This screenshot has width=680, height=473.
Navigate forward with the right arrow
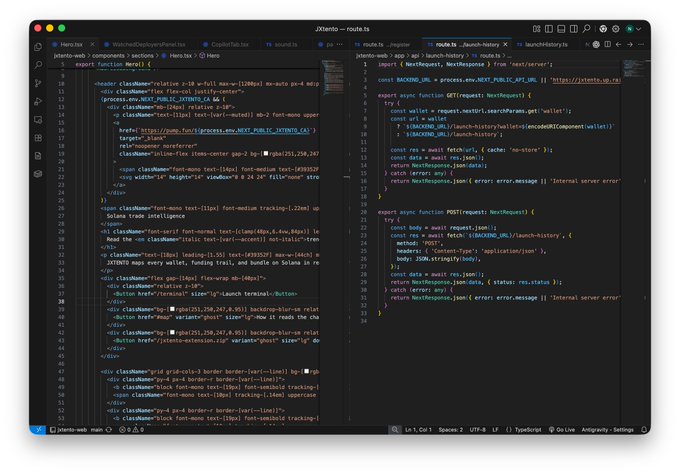(x=630, y=44)
